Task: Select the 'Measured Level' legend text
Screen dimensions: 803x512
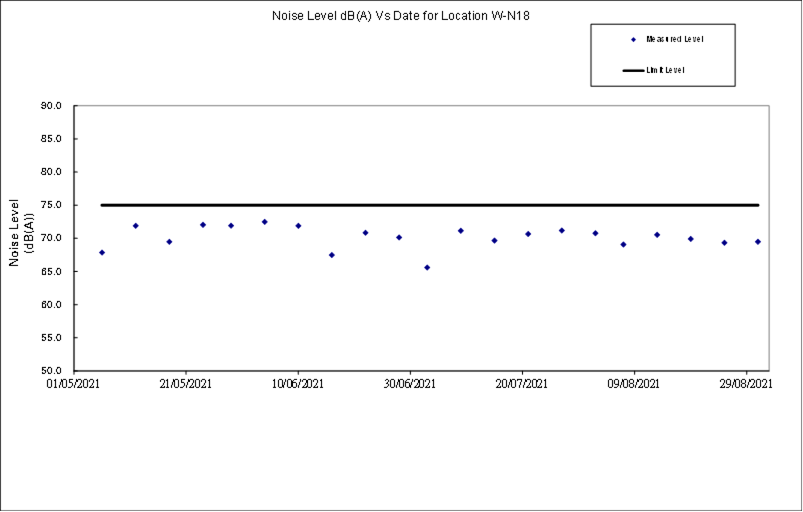Action: (675, 39)
